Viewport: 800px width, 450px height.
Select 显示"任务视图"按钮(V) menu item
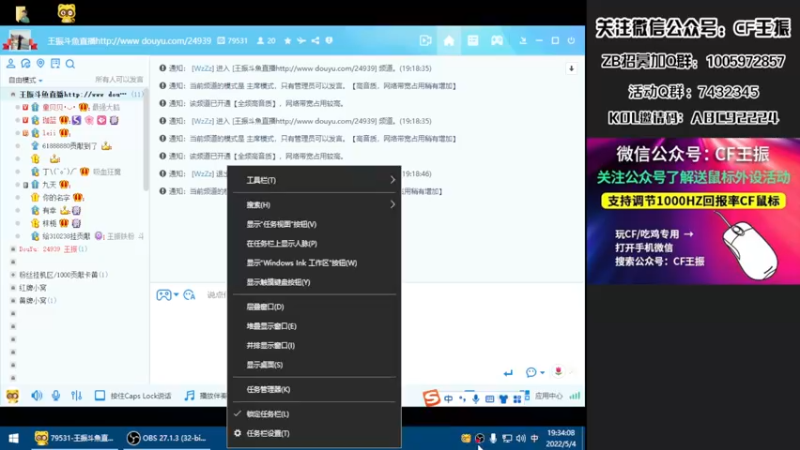tap(314, 224)
